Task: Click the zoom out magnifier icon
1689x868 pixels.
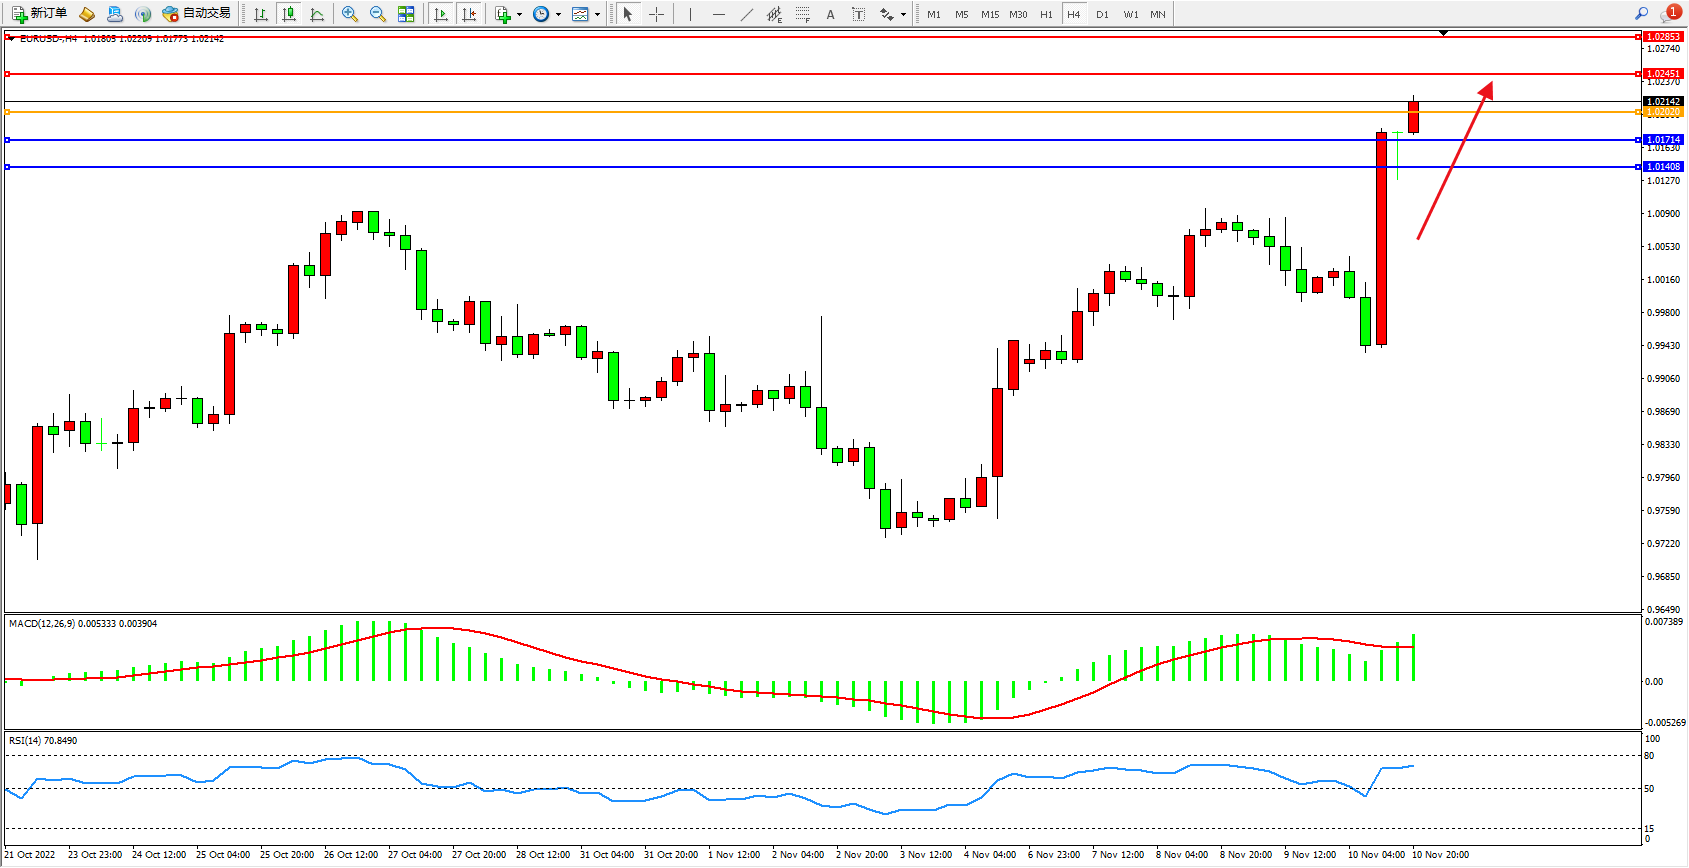Action: tap(377, 14)
